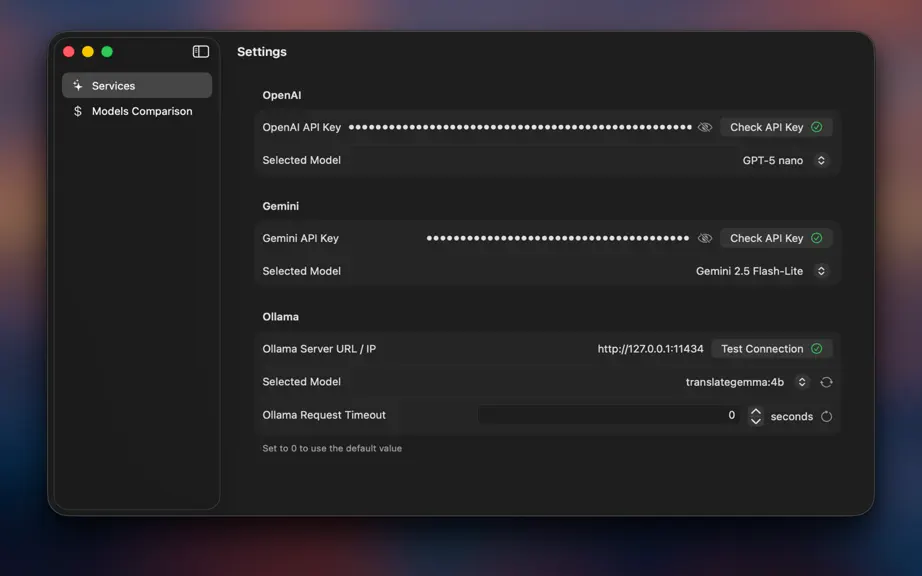This screenshot has width=922, height=576.
Task: Open the Services sidebar item
Action: (x=137, y=86)
